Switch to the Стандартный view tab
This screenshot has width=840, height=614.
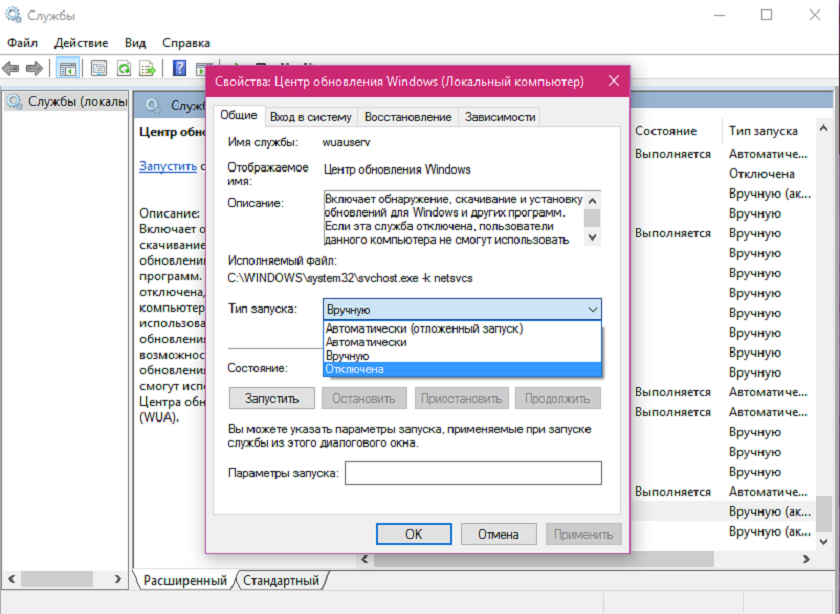click(281, 580)
